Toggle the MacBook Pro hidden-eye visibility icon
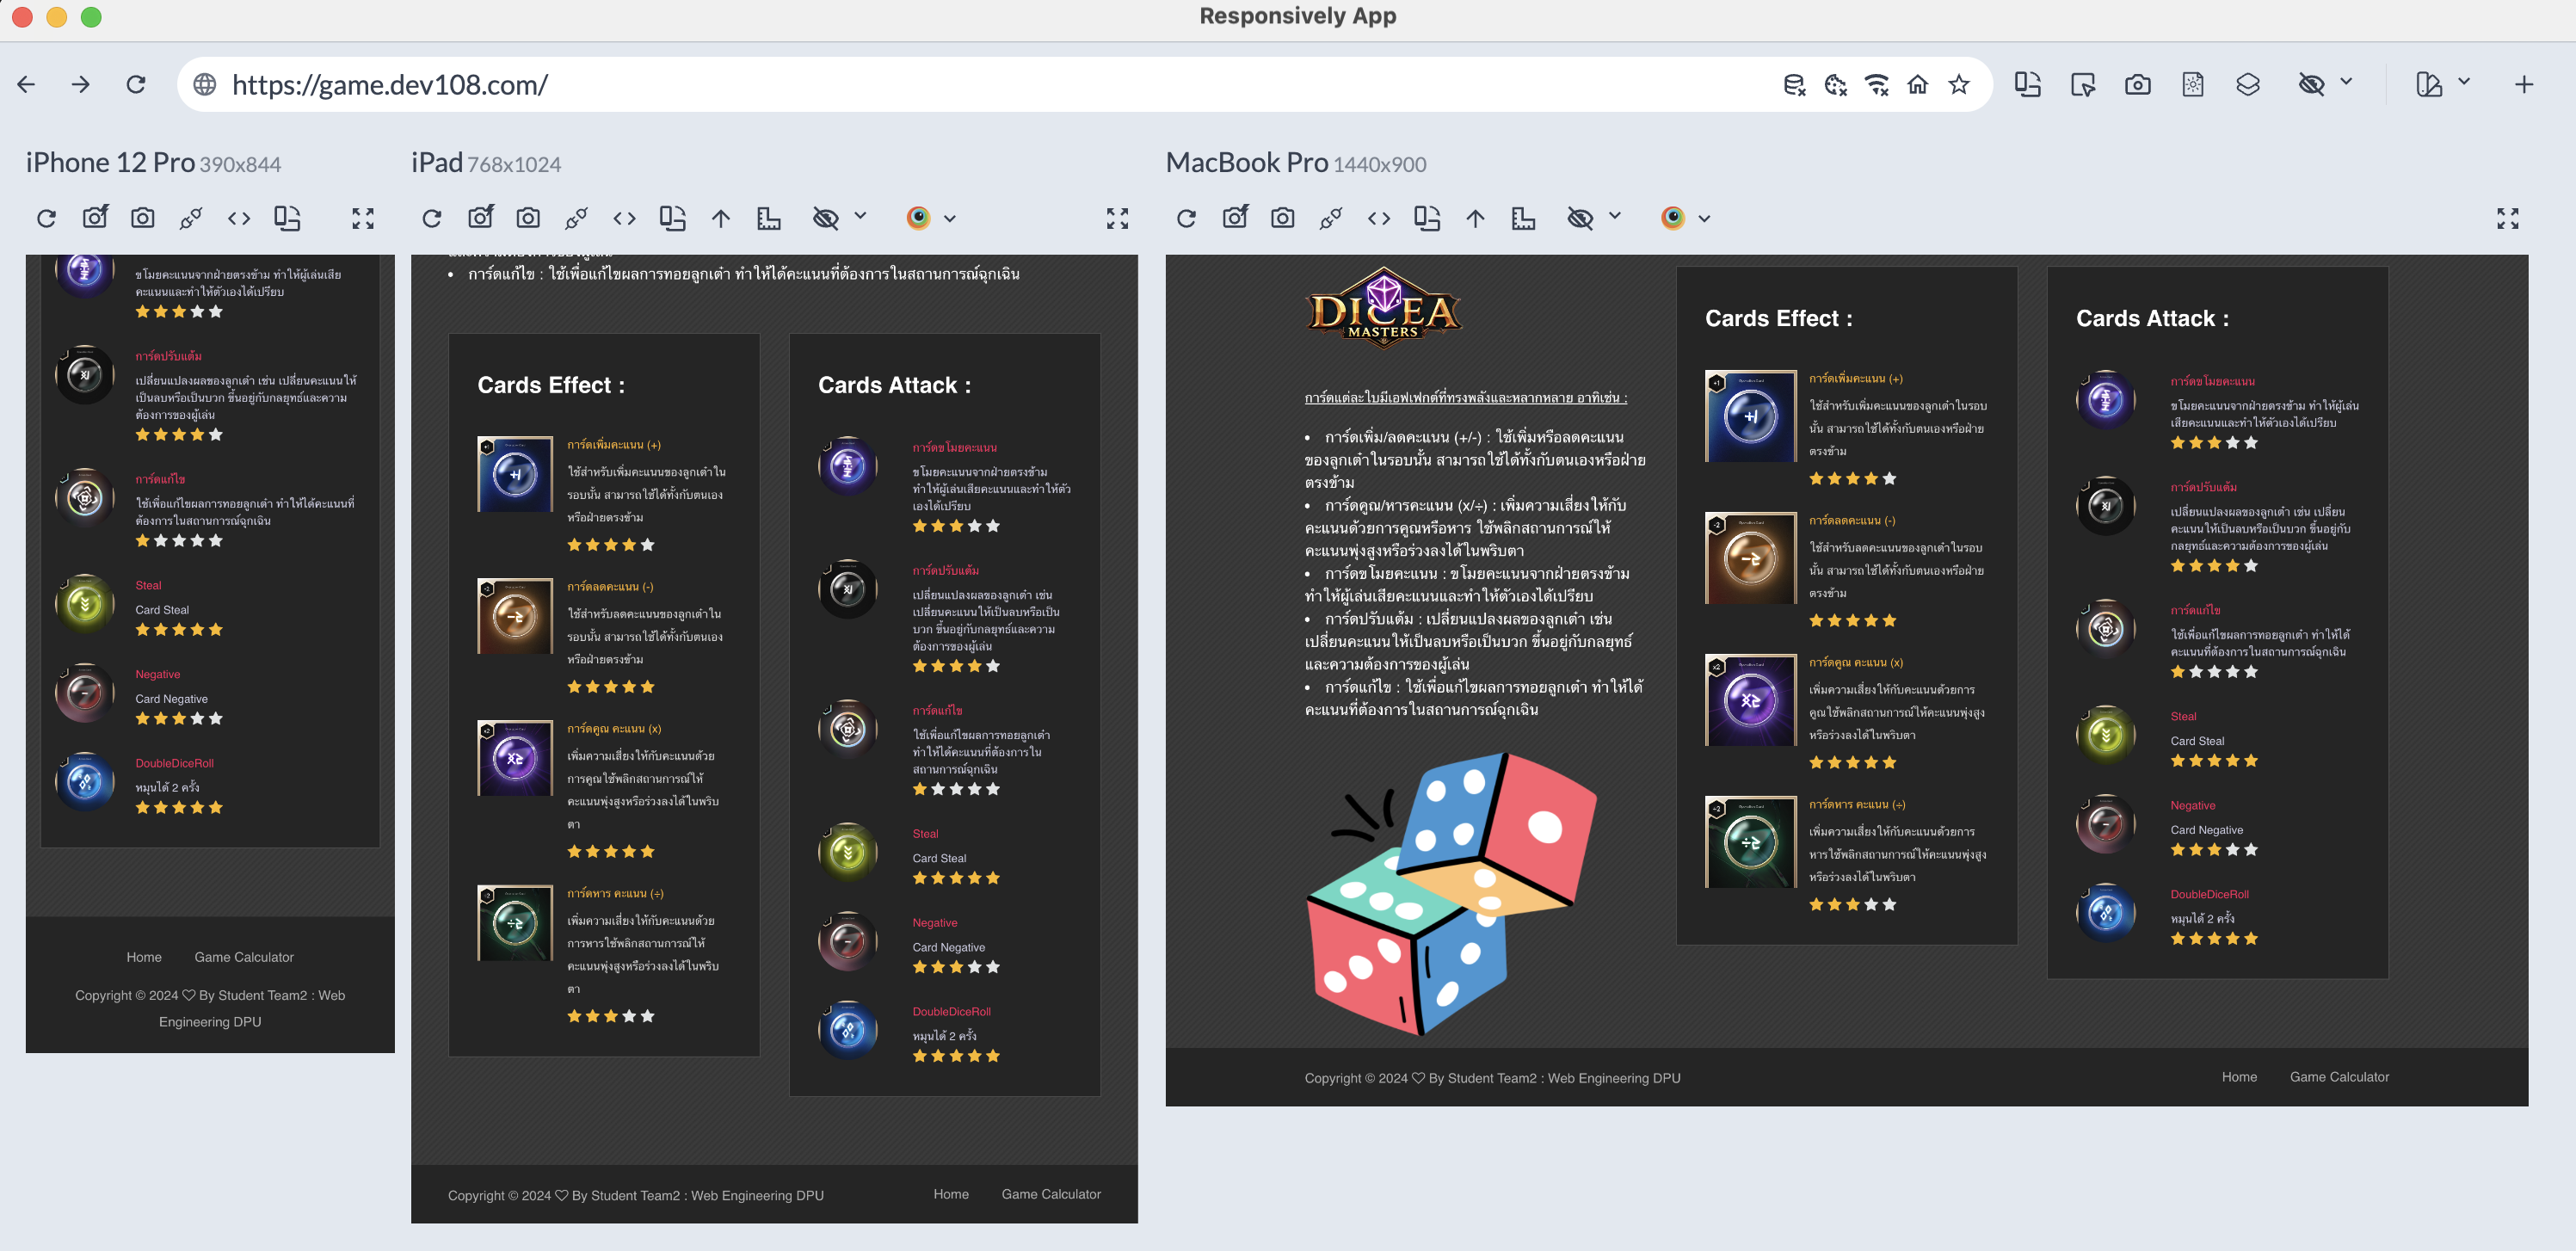Screen dimensions: 2576x1251 tap(1580, 218)
